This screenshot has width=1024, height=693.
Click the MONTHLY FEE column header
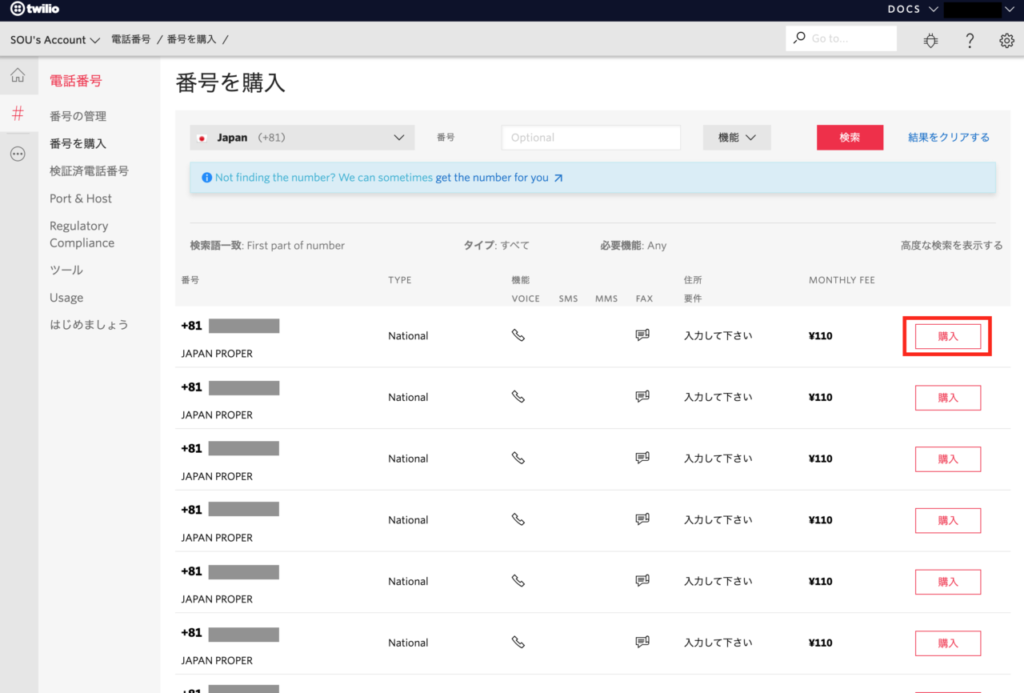pyautogui.click(x=842, y=280)
